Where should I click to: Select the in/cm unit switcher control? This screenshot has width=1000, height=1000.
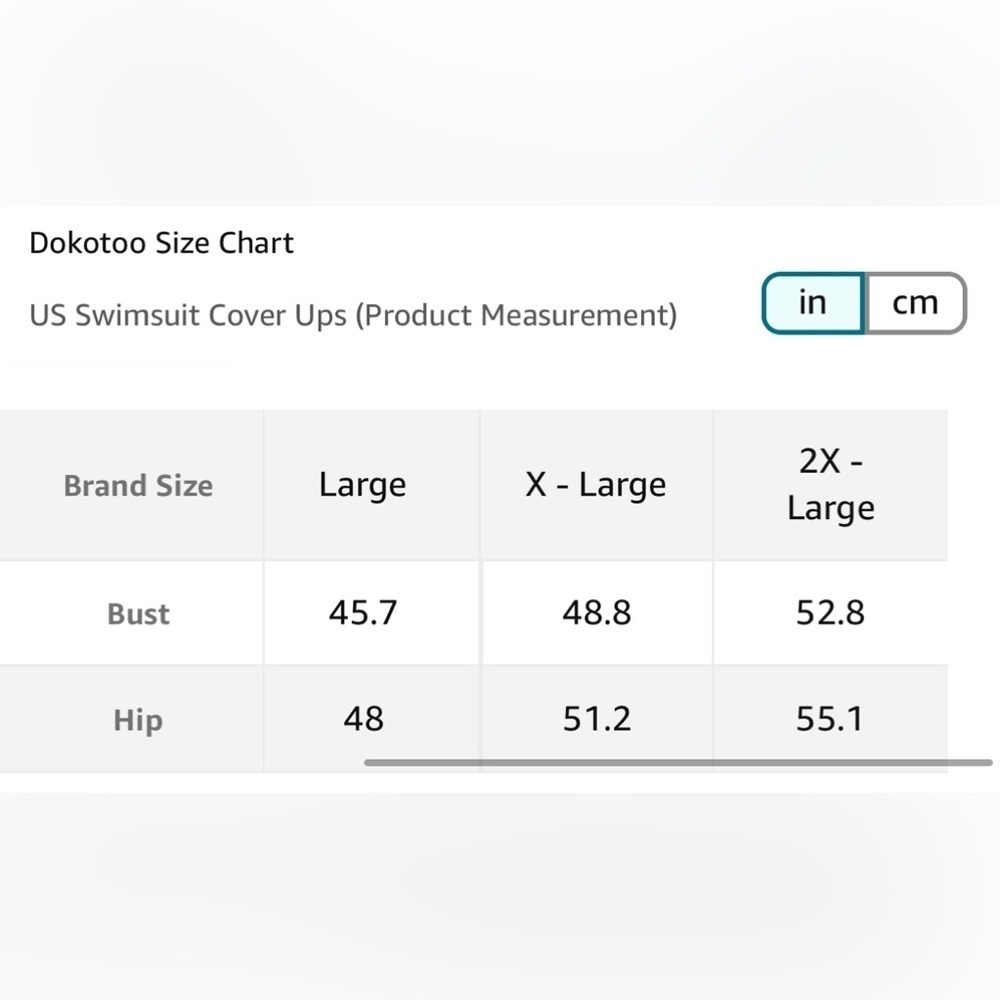point(863,302)
